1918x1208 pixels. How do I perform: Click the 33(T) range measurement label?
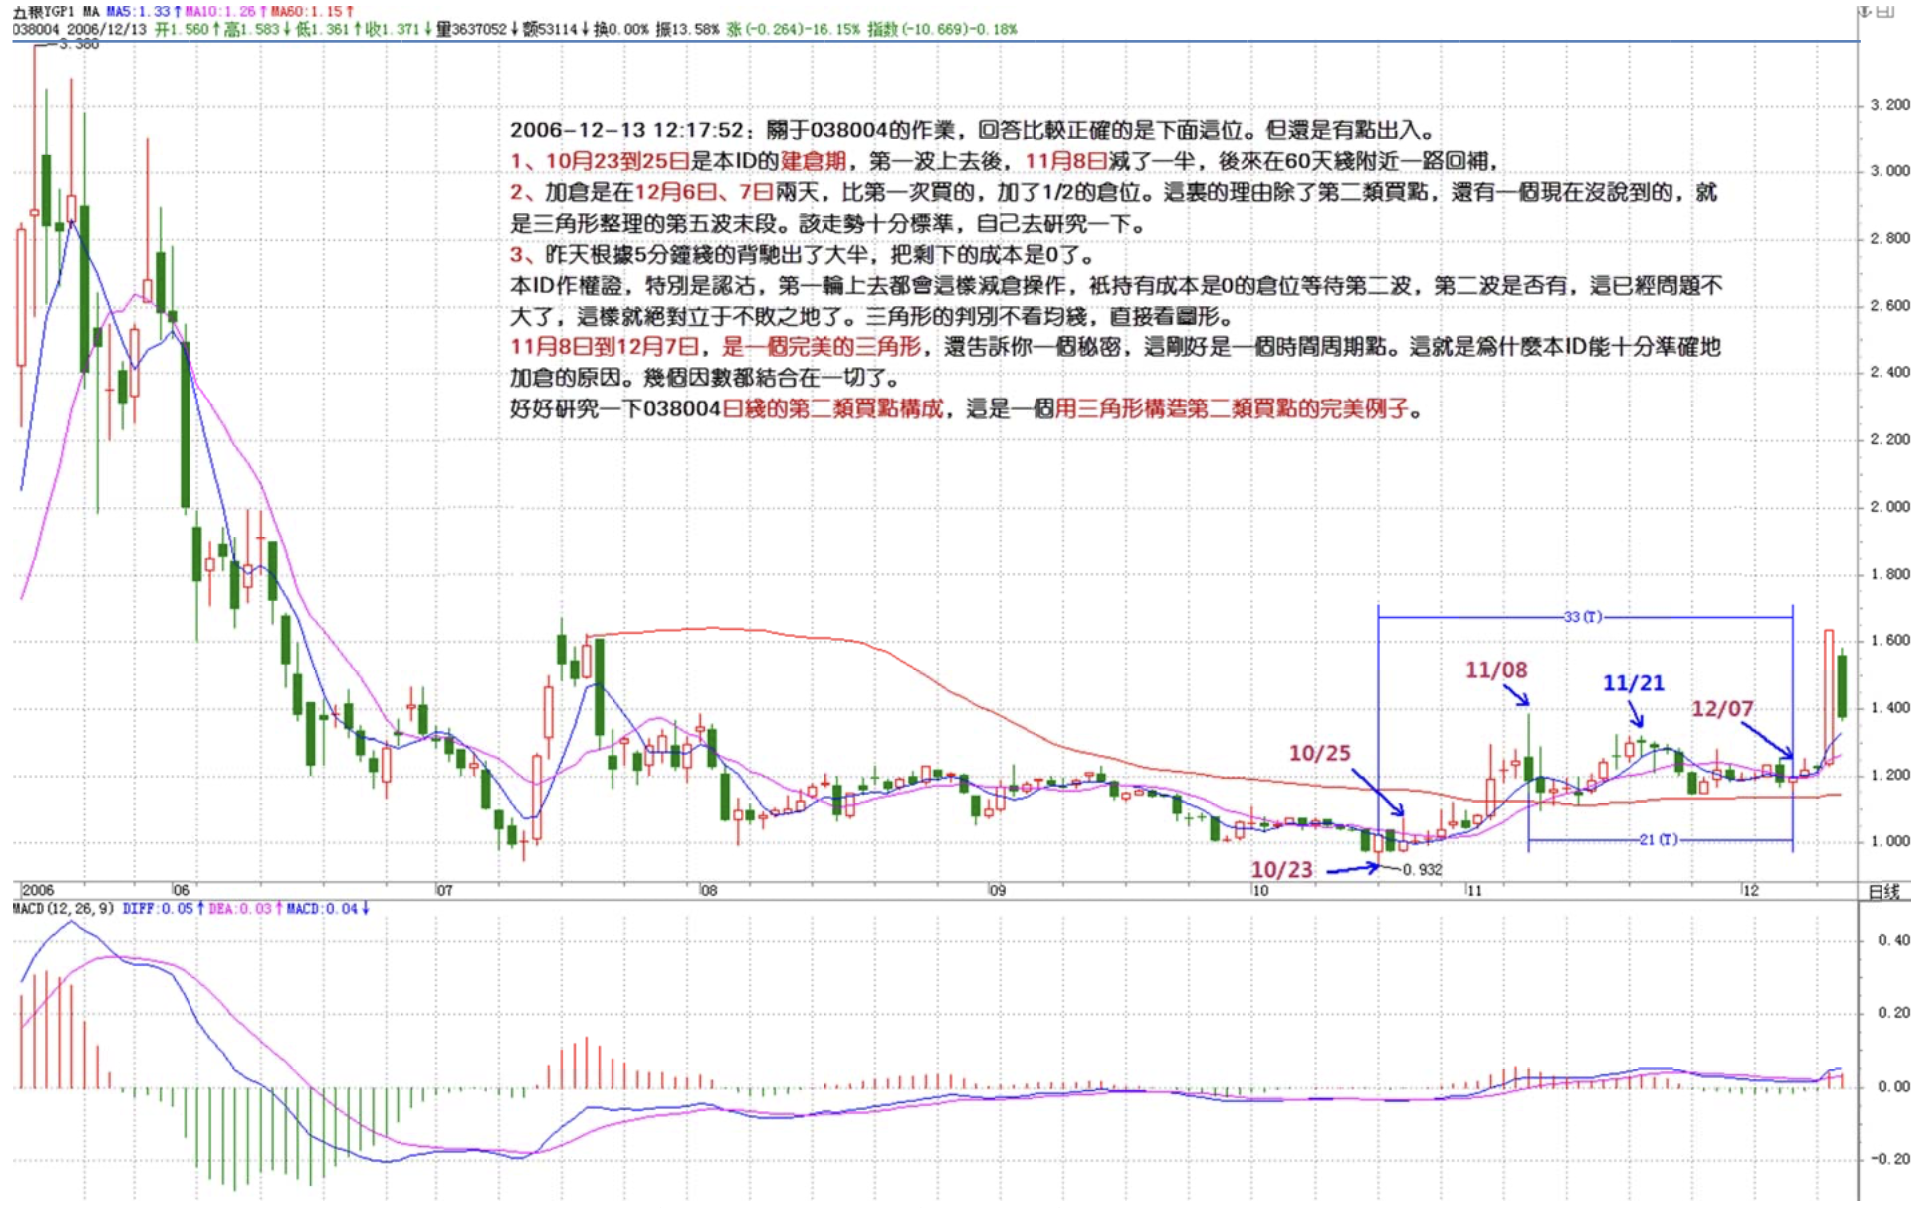1583,617
